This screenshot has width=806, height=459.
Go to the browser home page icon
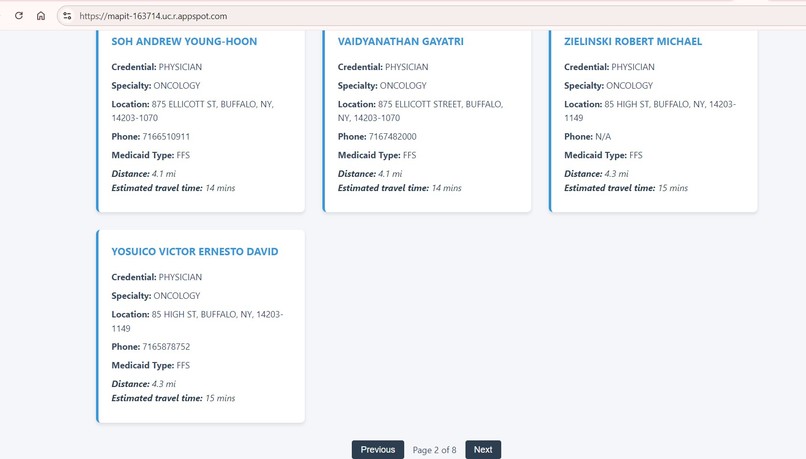(x=41, y=15)
